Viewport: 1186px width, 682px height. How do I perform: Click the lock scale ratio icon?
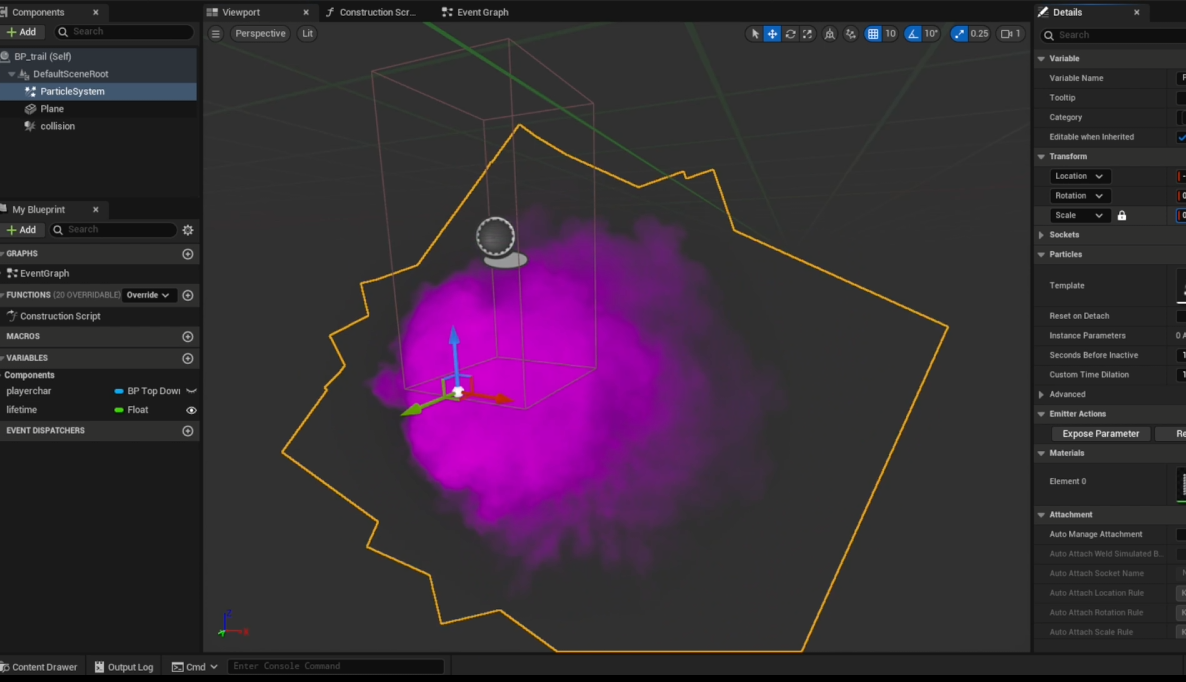click(x=1121, y=216)
